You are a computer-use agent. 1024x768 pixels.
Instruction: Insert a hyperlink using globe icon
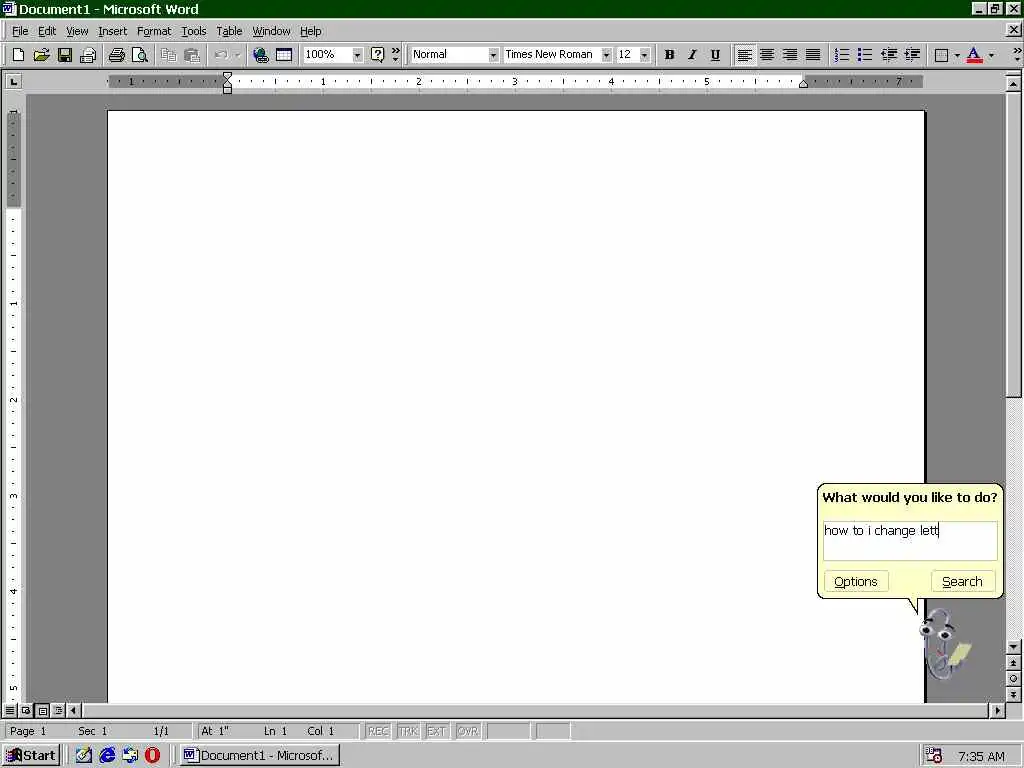tap(261, 55)
